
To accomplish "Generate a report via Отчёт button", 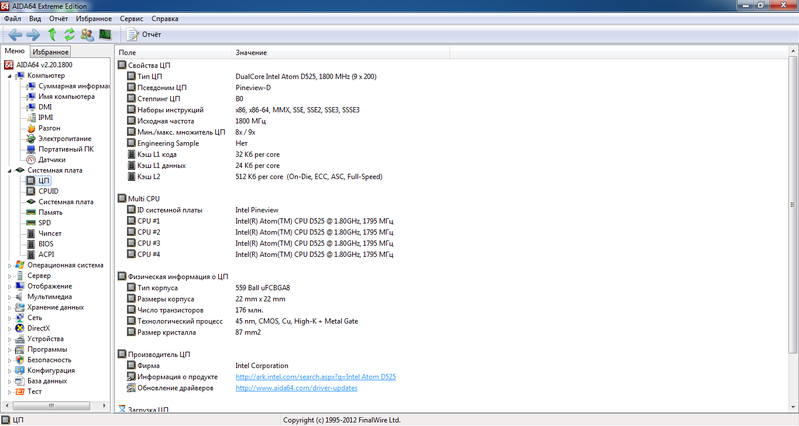I will [x=144, y=35].
